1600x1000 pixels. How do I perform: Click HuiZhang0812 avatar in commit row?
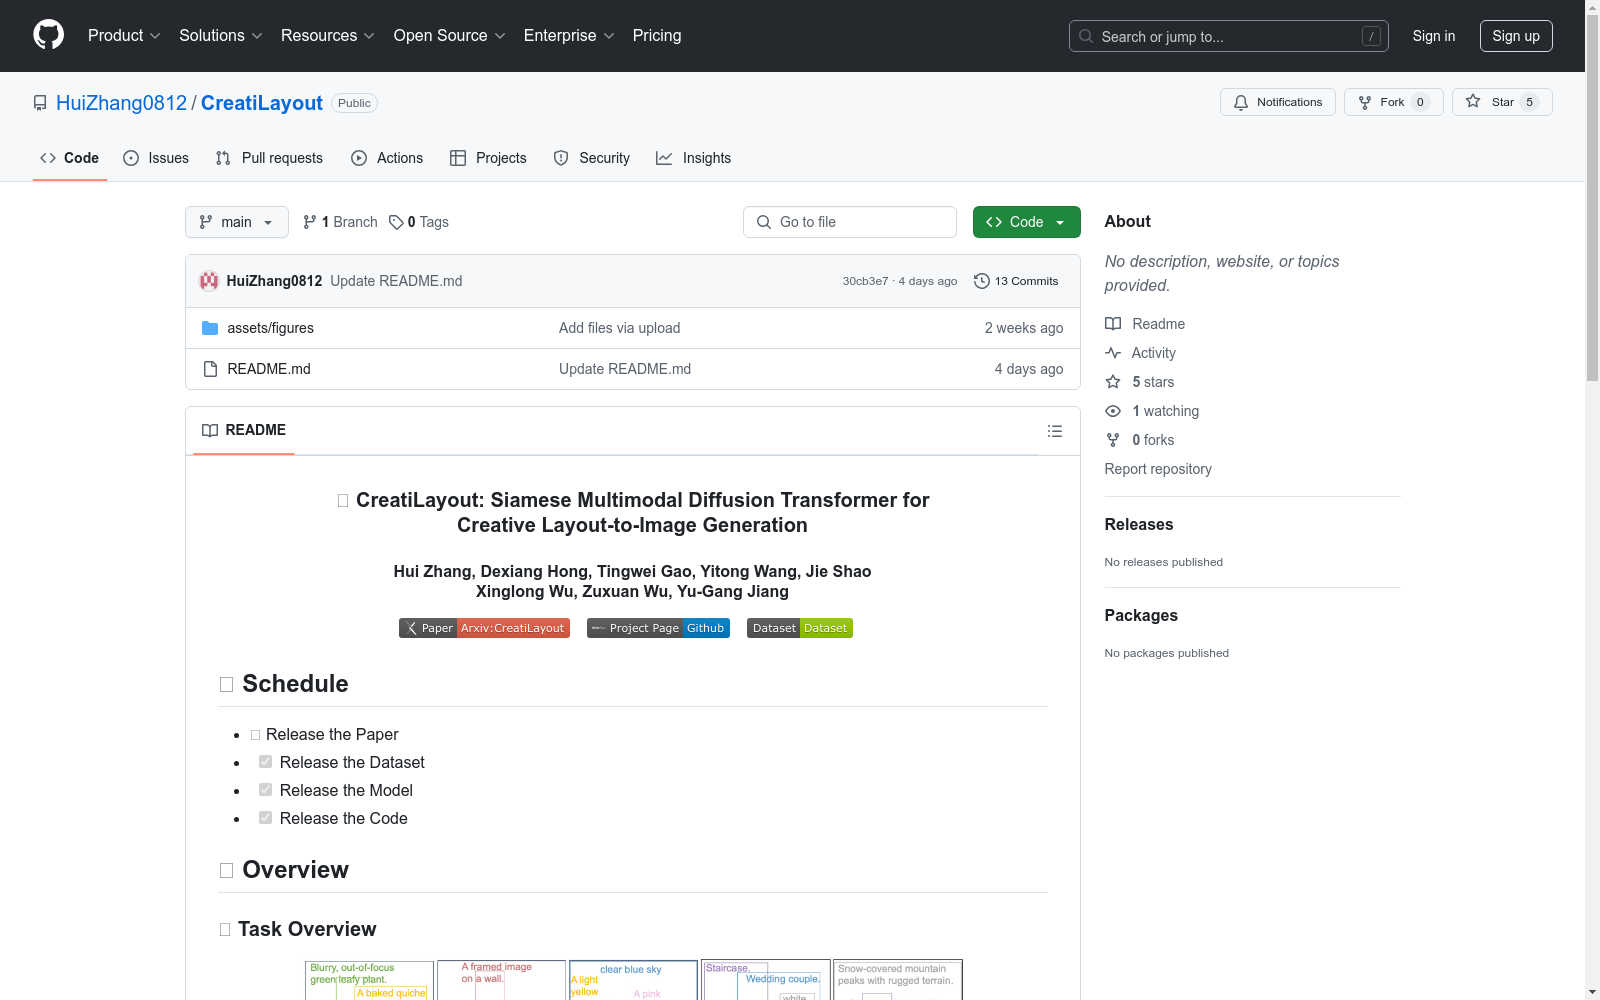pyautogui.click(x=209, y=281)
